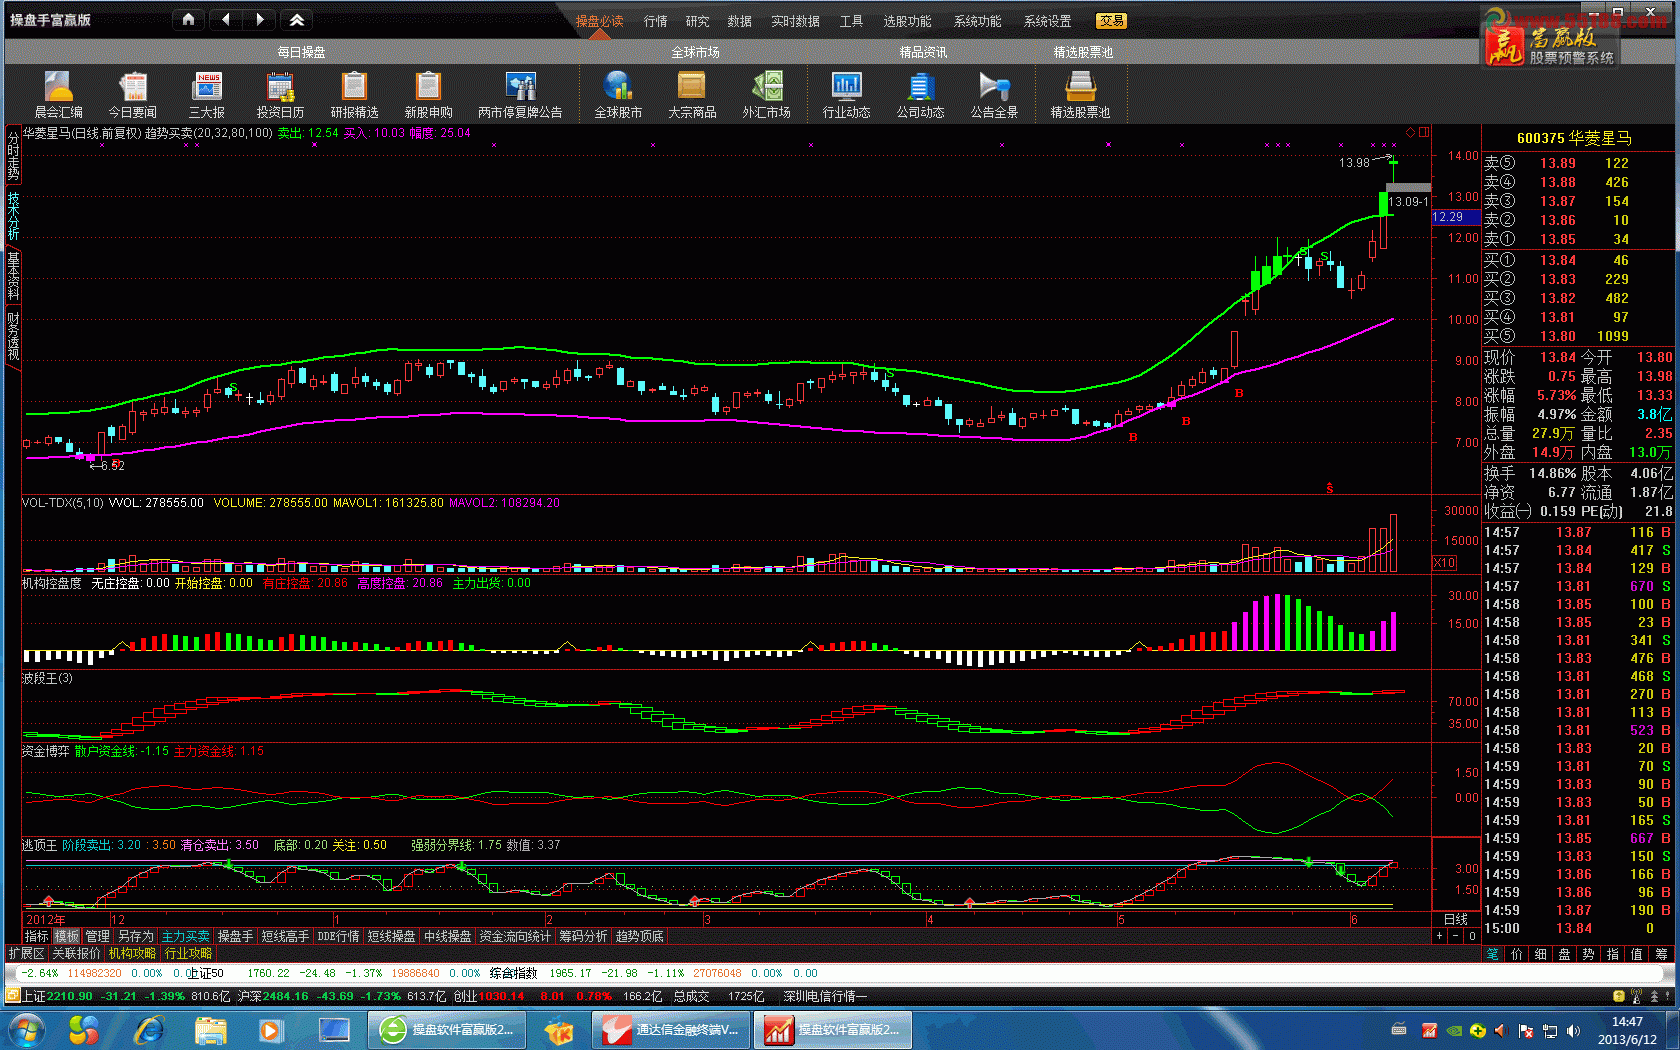The image size is (1680, 1050).
Task: Zoom in chart with plus button
Action: click(x=1439, y=936)
